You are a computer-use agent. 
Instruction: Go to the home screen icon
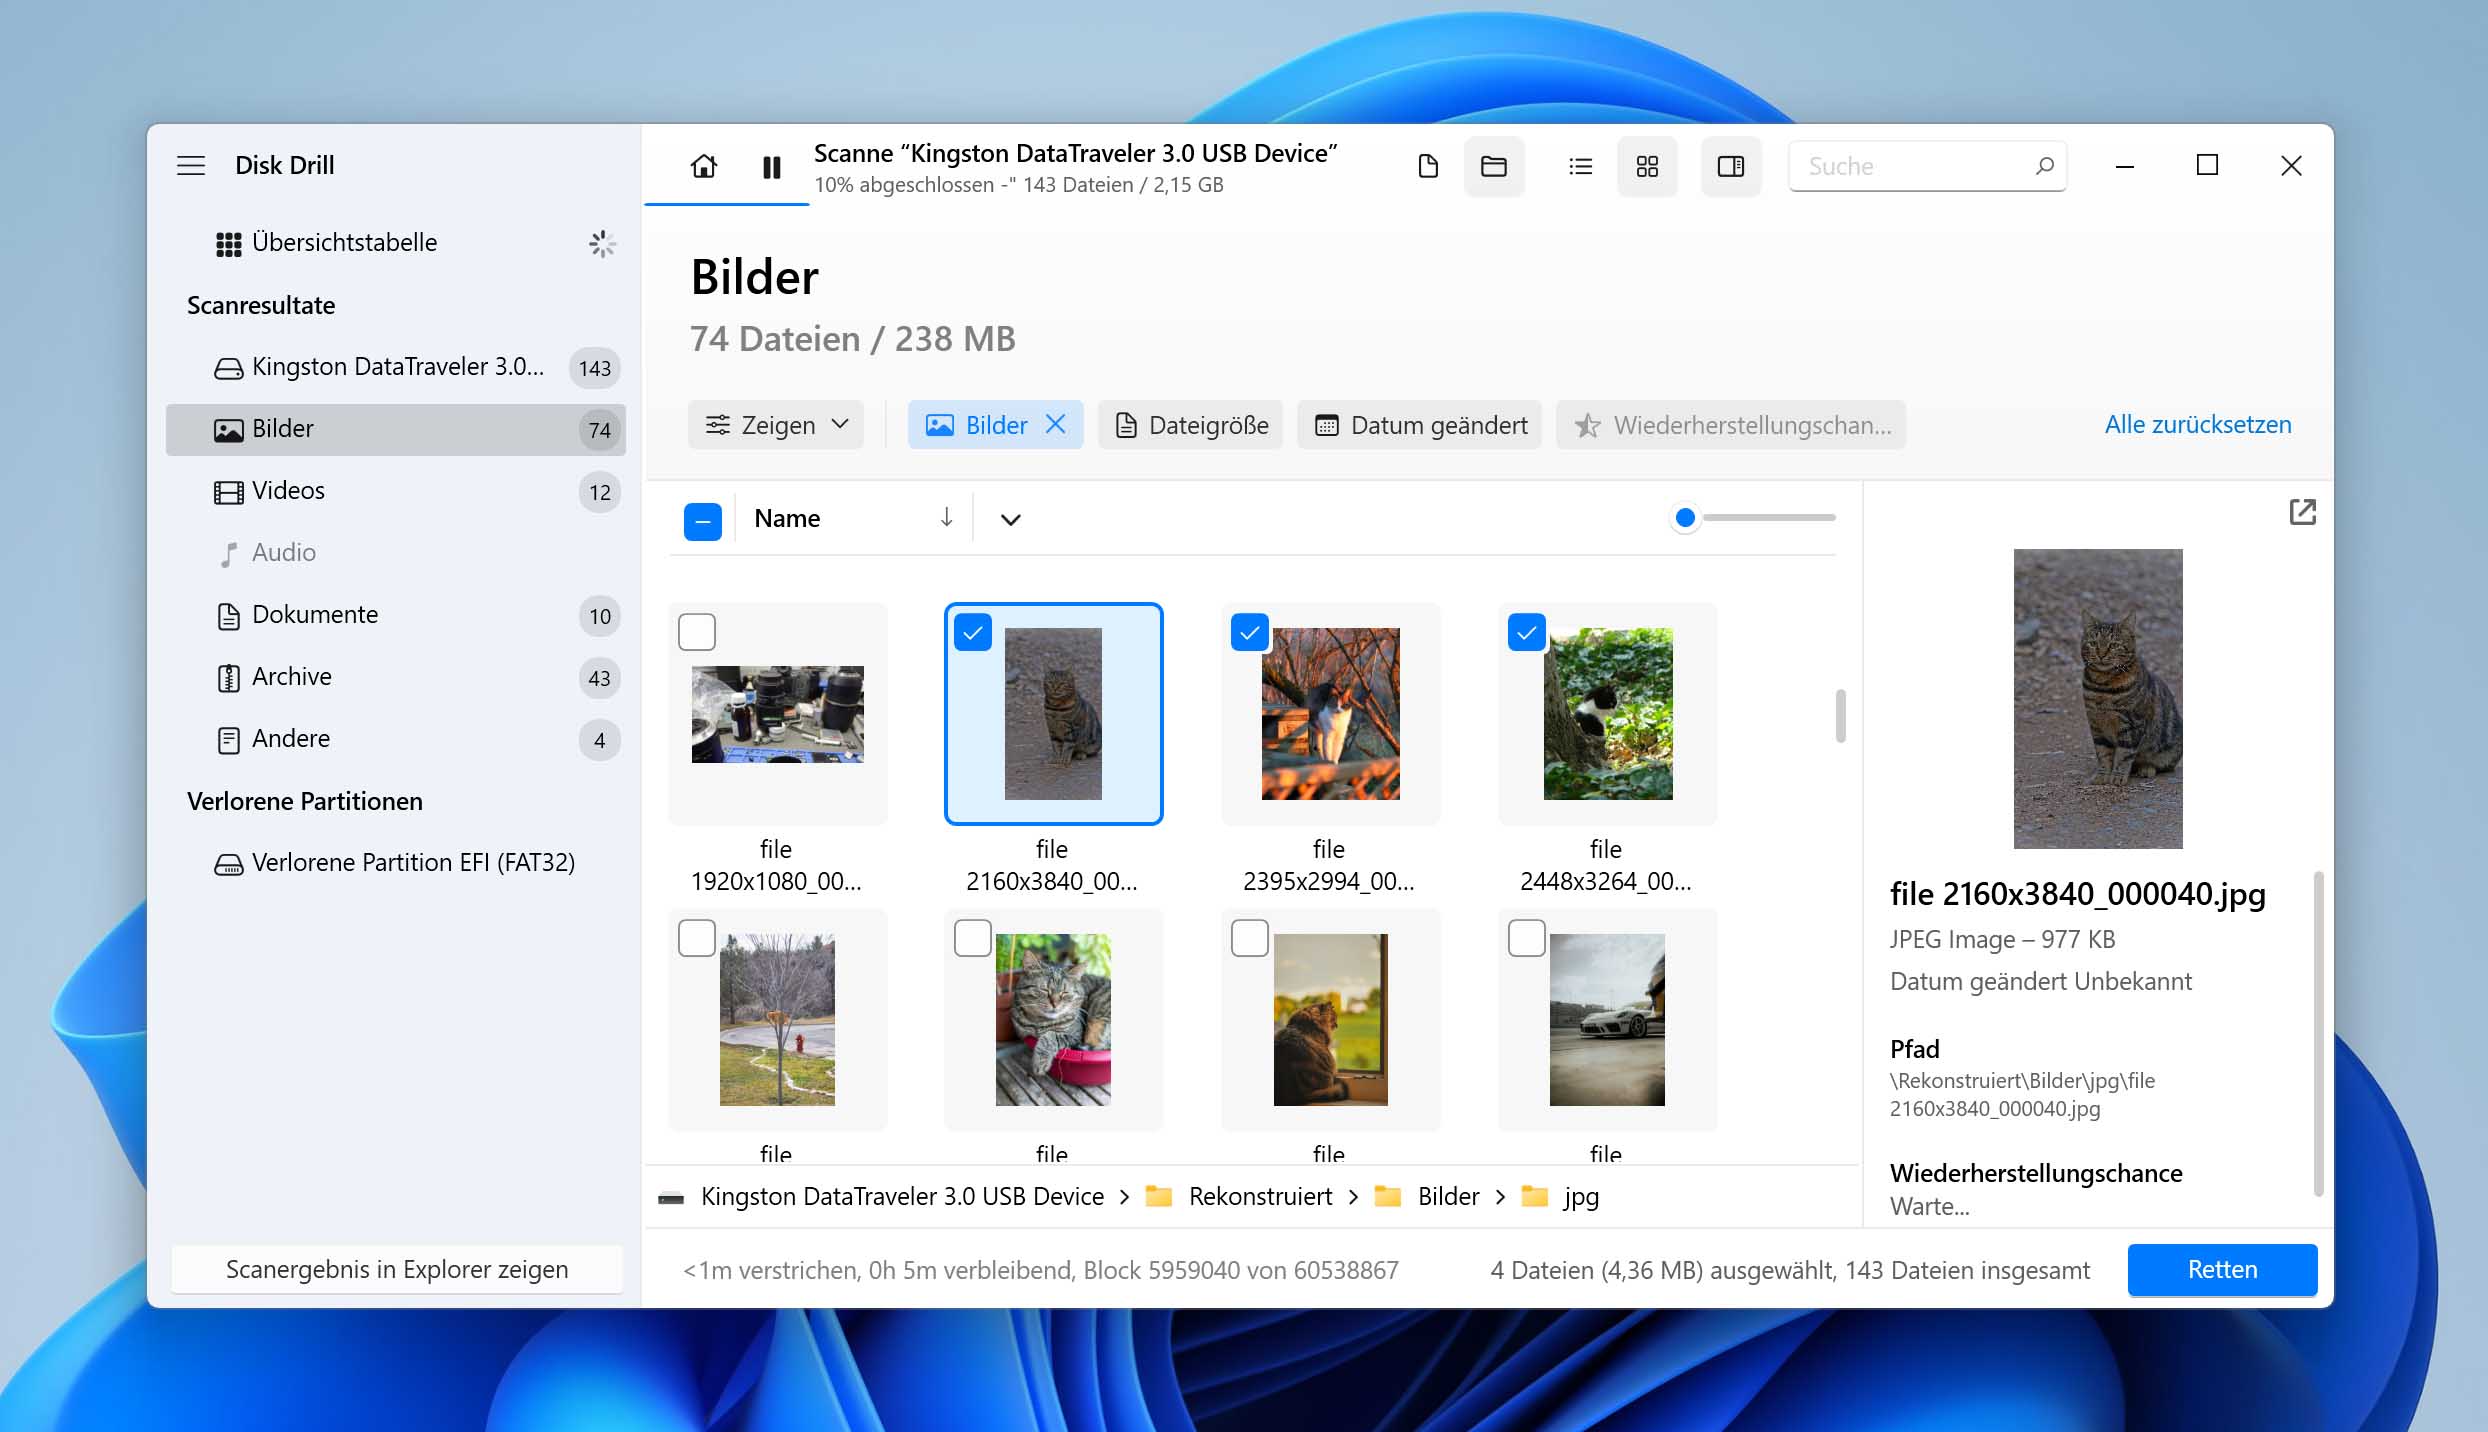(704, 166)
